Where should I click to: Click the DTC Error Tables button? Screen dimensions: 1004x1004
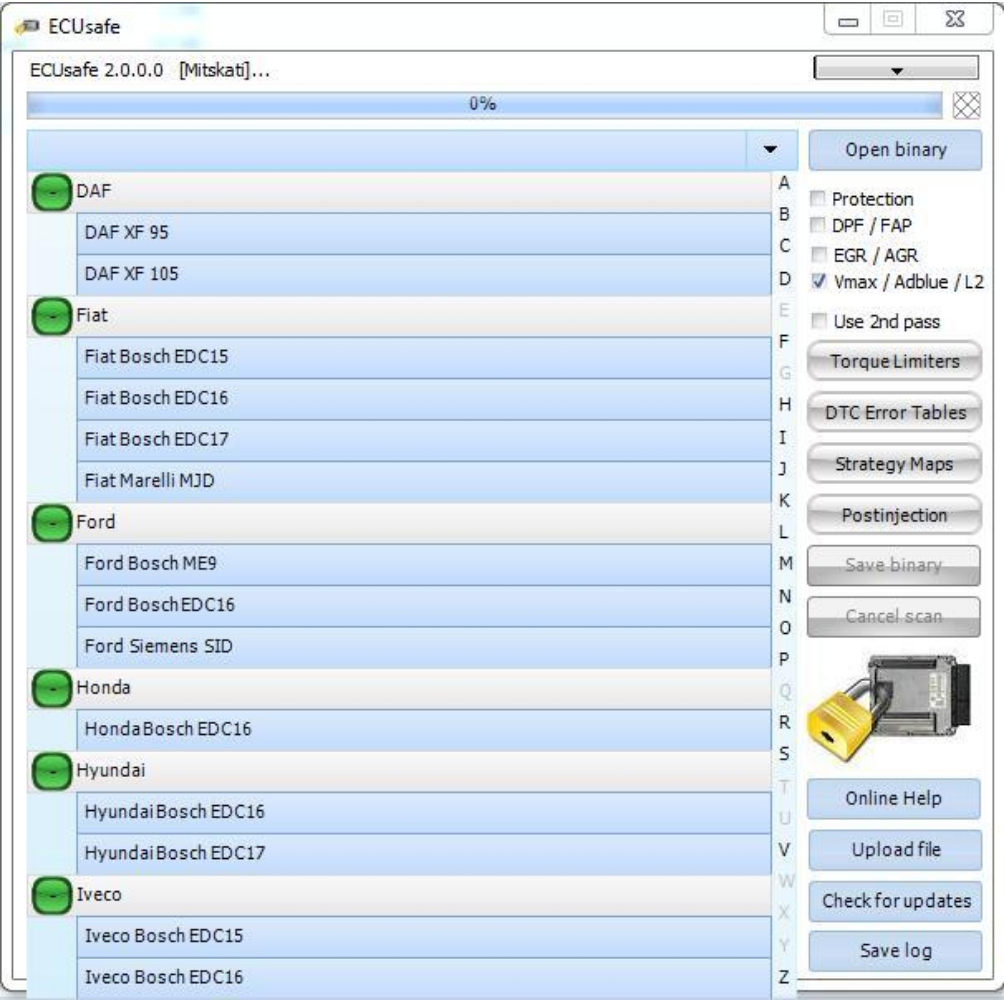(898, 411)
